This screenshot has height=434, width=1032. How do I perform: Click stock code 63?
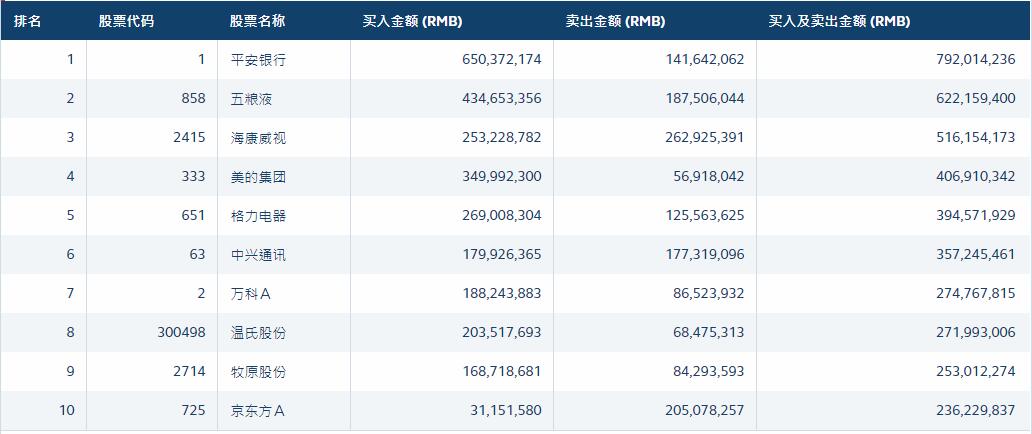pyautogui.click(x=197, y=254)
